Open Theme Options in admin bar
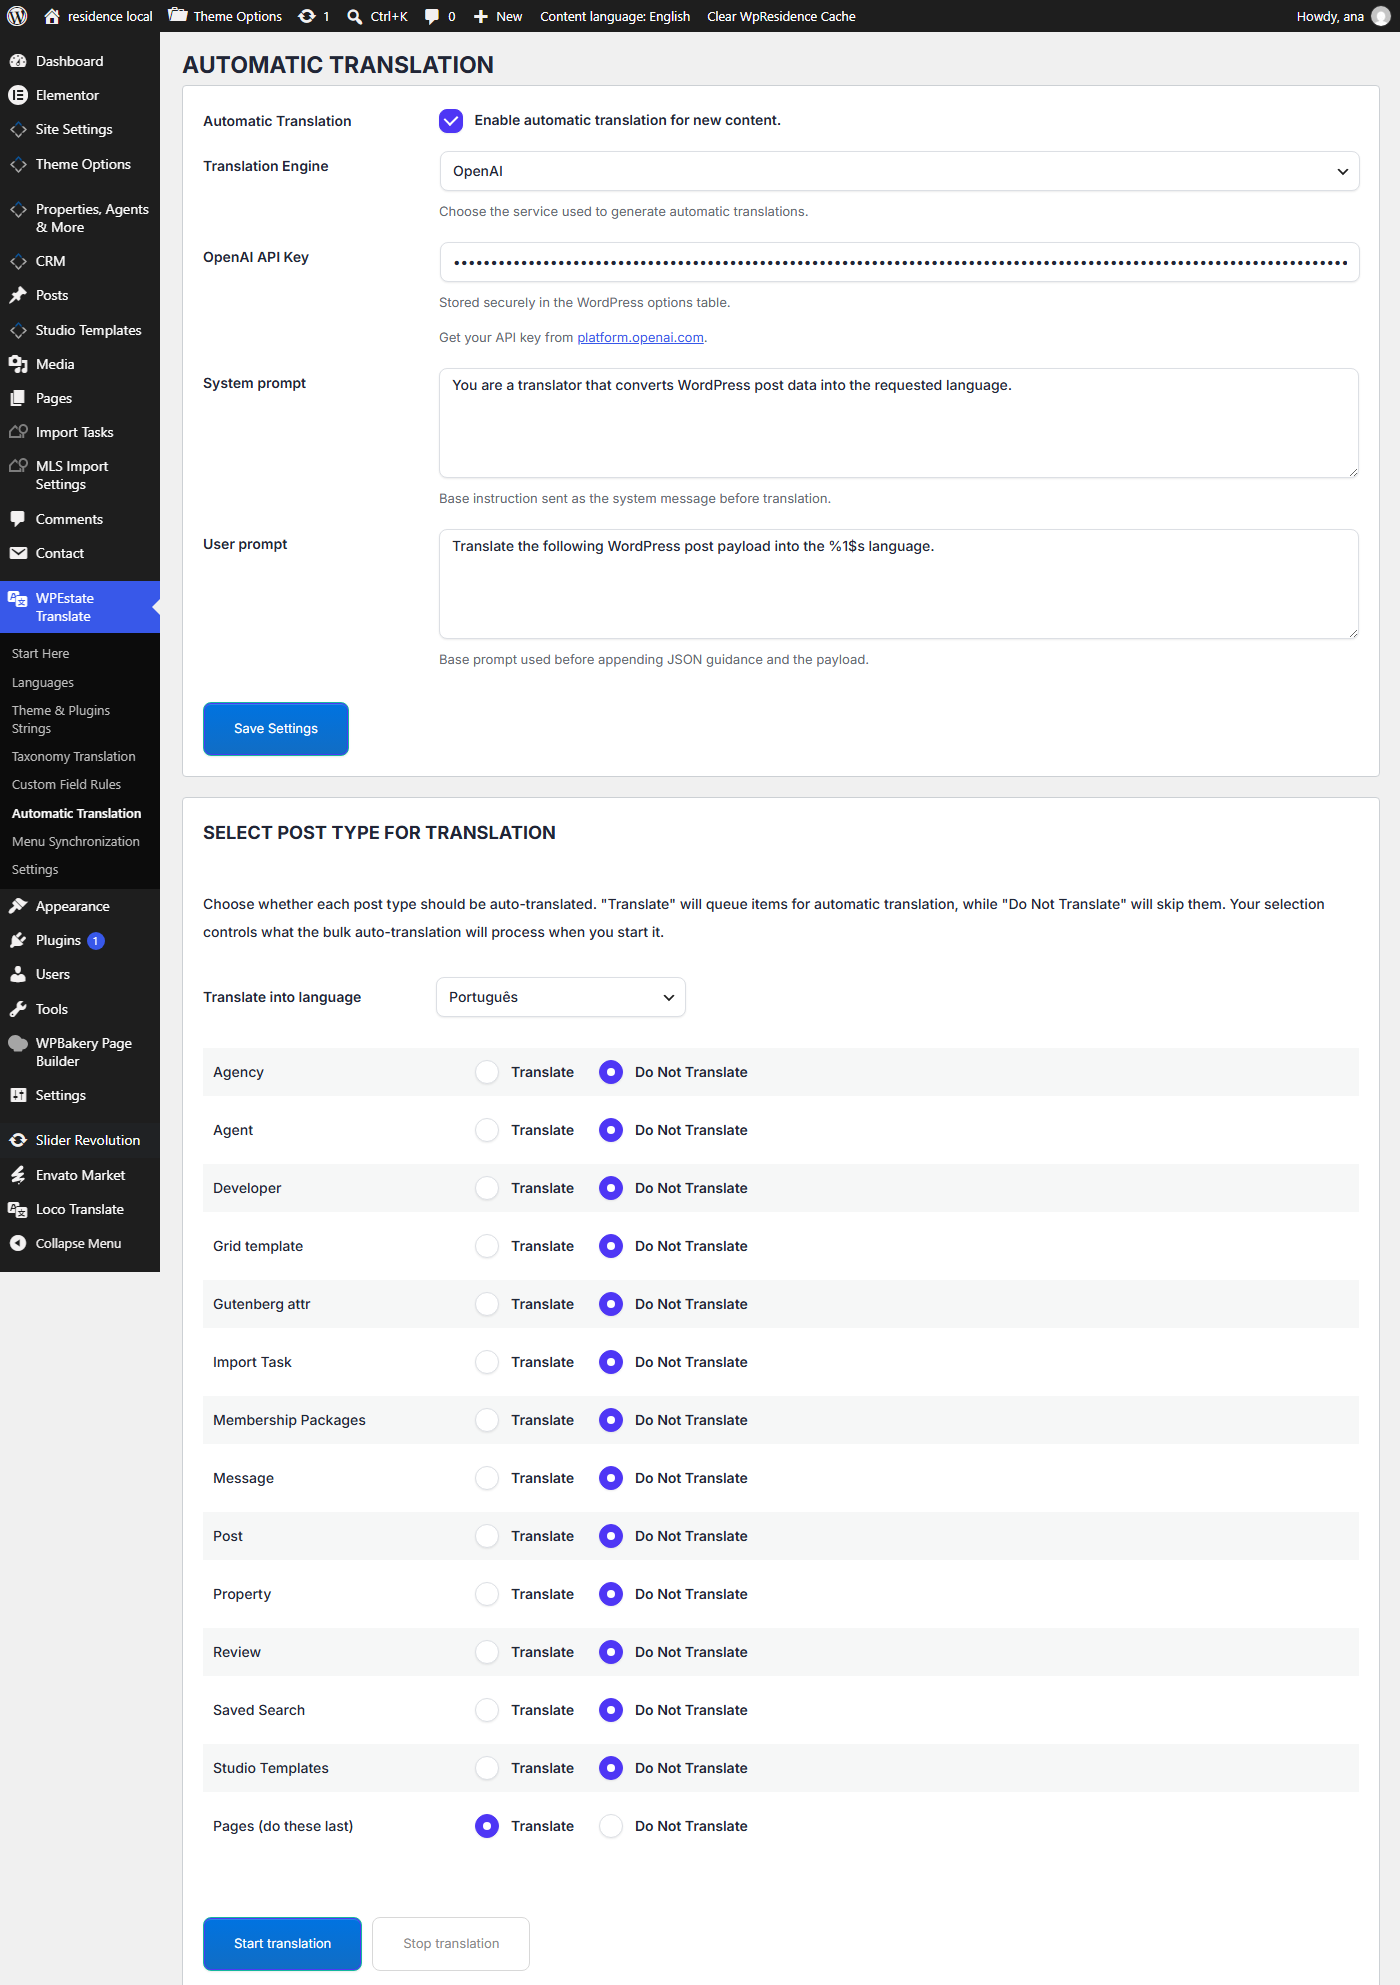This screenshot has height=1985, width=1400. coord(226,16)
